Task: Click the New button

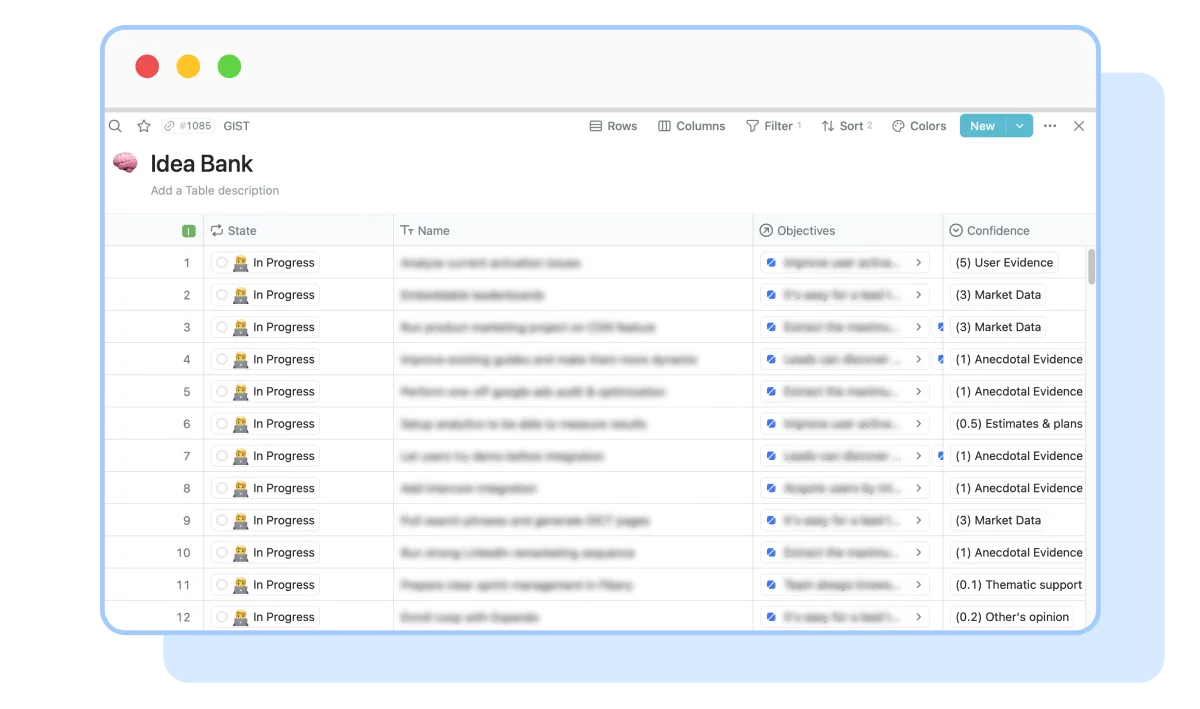Action: [982, 126]
